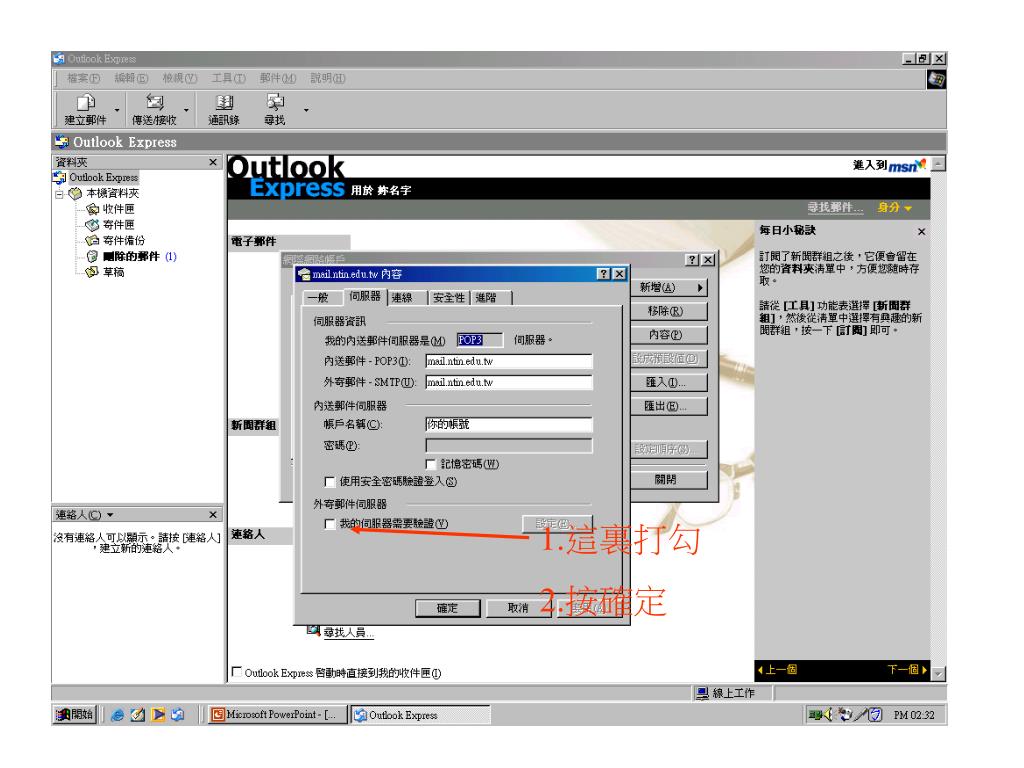Select the 寄件備份 folder icon
The width and height of the screenshot is (1024, 768).
click(x=93, y=240)
